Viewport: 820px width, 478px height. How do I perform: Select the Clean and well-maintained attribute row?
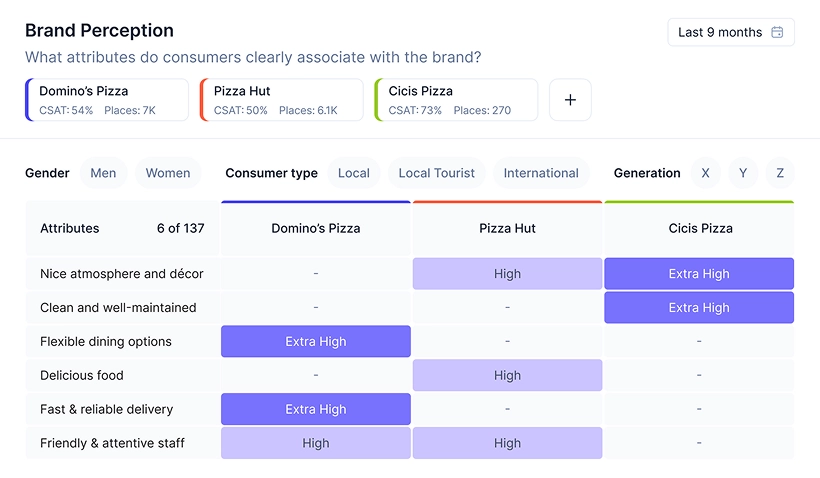point(118,307)
